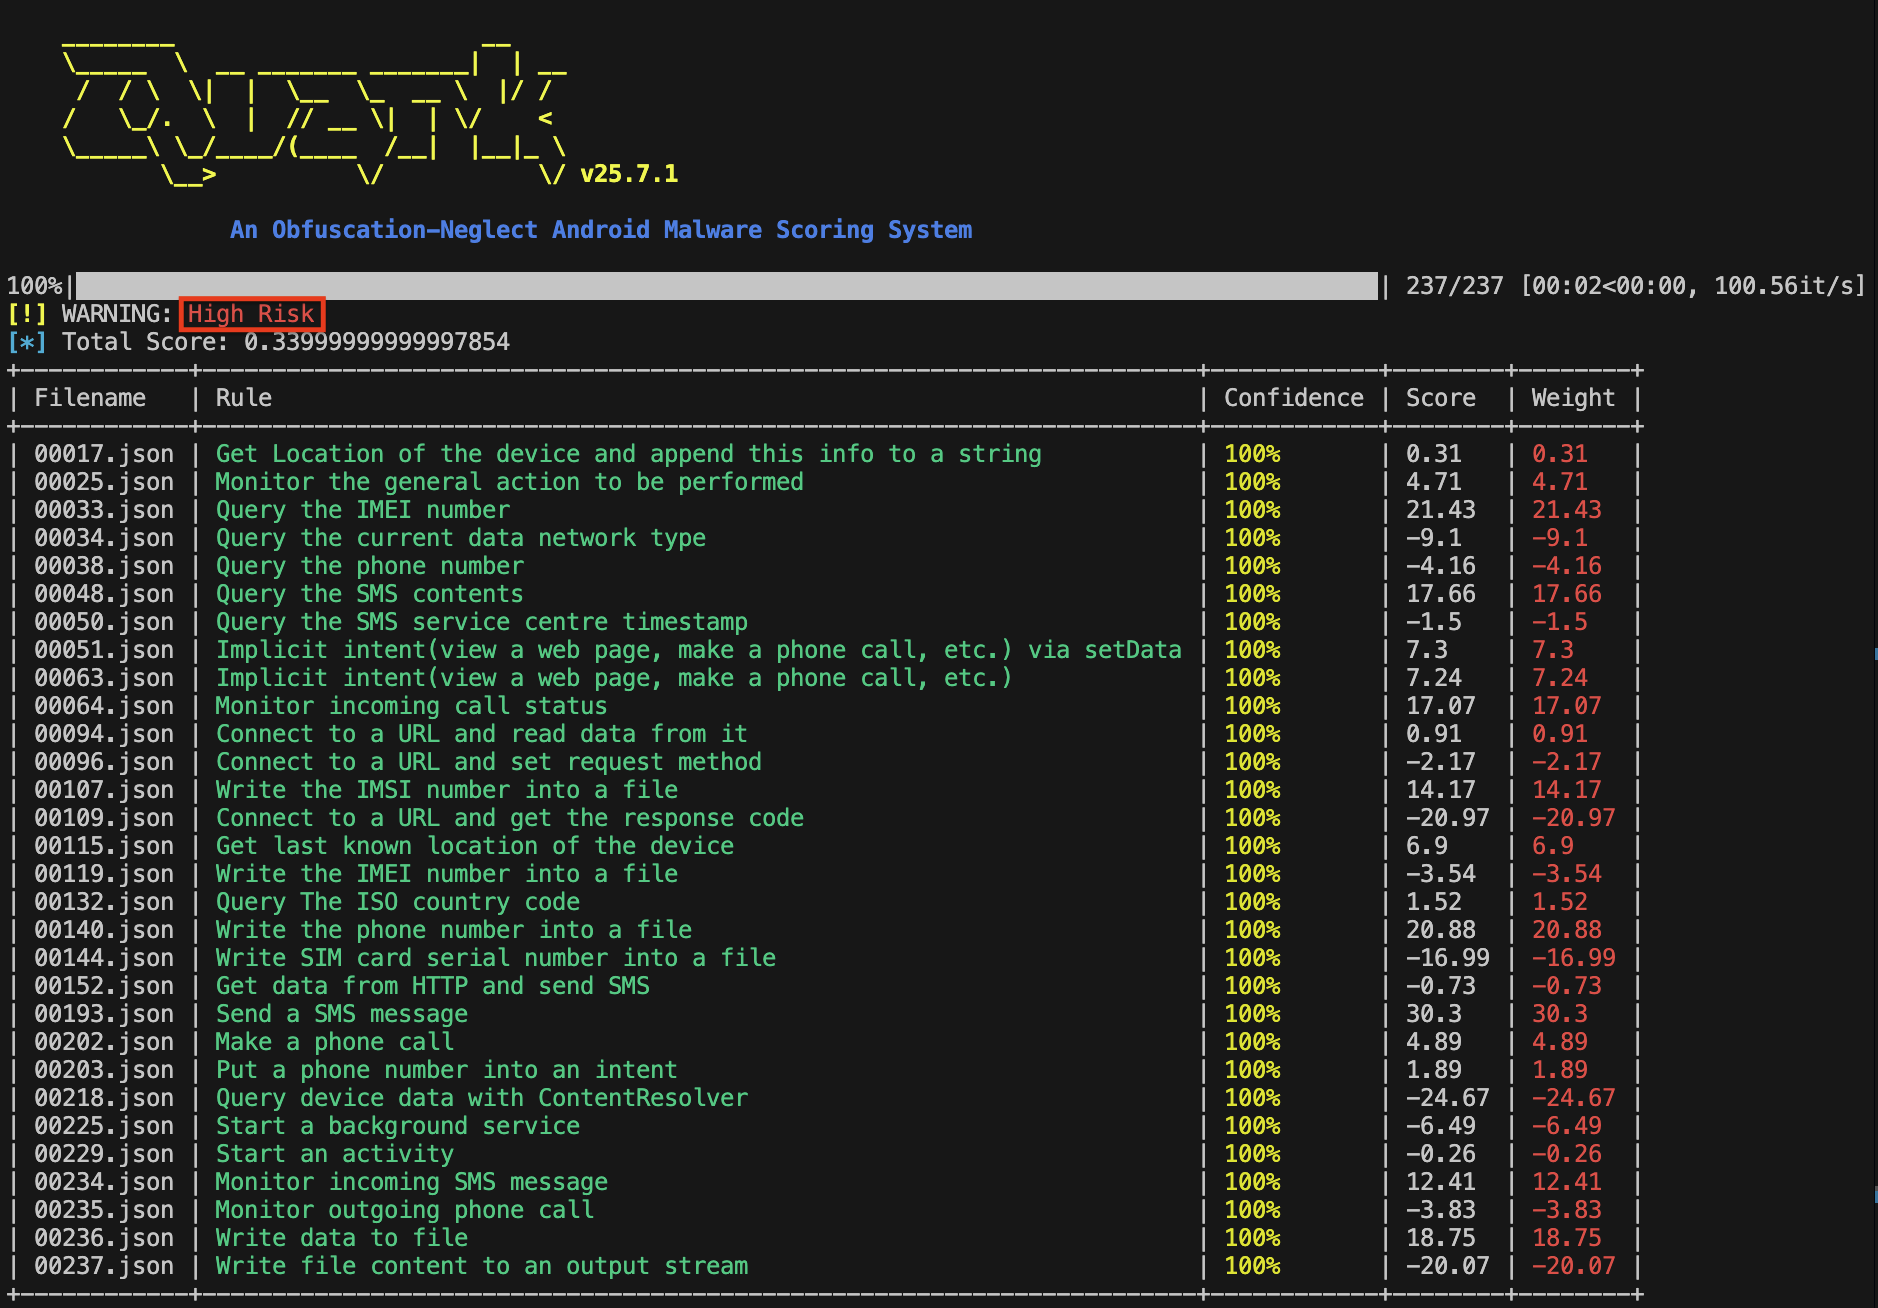Screen dimensions: 1878x1308
Task: Click rule 'Query the current data network type'
Action: (x=461, y=538)
